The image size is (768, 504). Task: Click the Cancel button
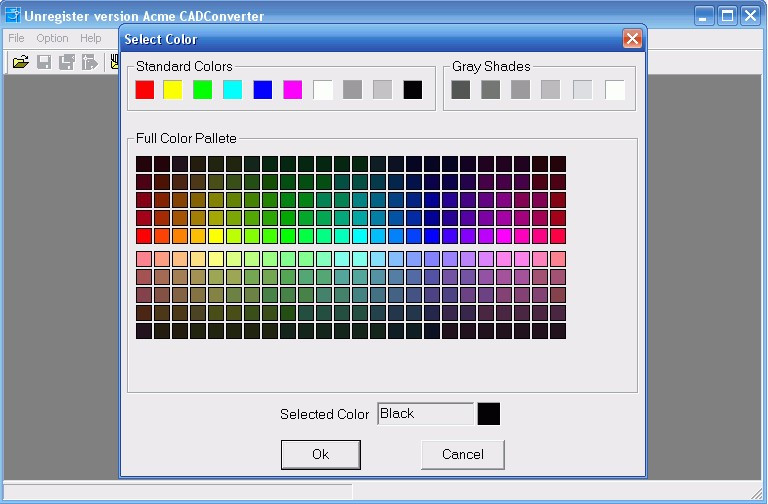pos(463,455)
